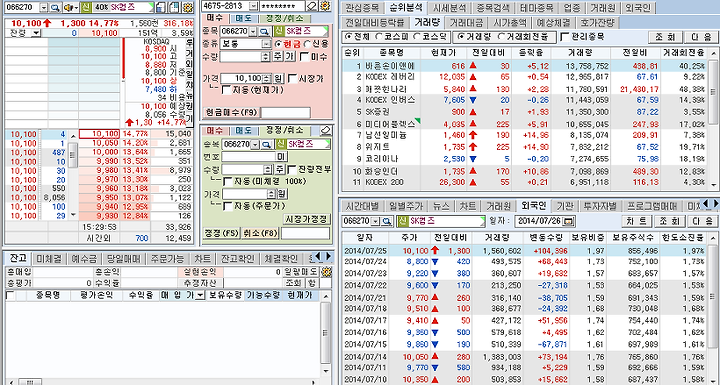Enable the 관리종목 checkbox
Image resolution: width=720 pixels, height=385 pixels.
coord(565,36)
